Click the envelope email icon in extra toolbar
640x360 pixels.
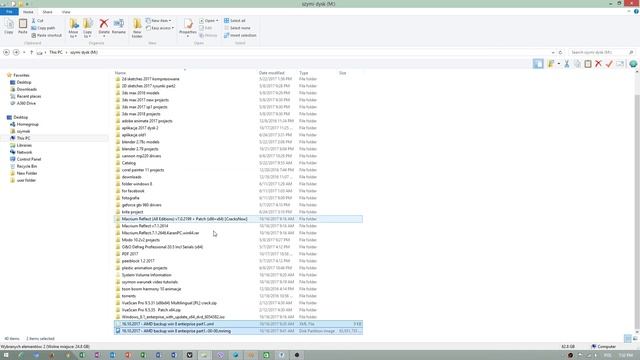pos(620,64)
